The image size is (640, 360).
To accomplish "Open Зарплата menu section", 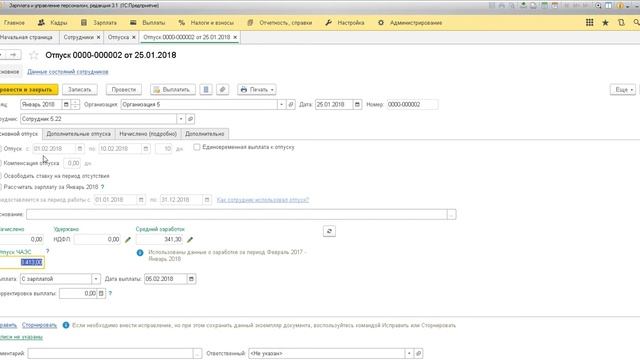I will tap(99, 23).
